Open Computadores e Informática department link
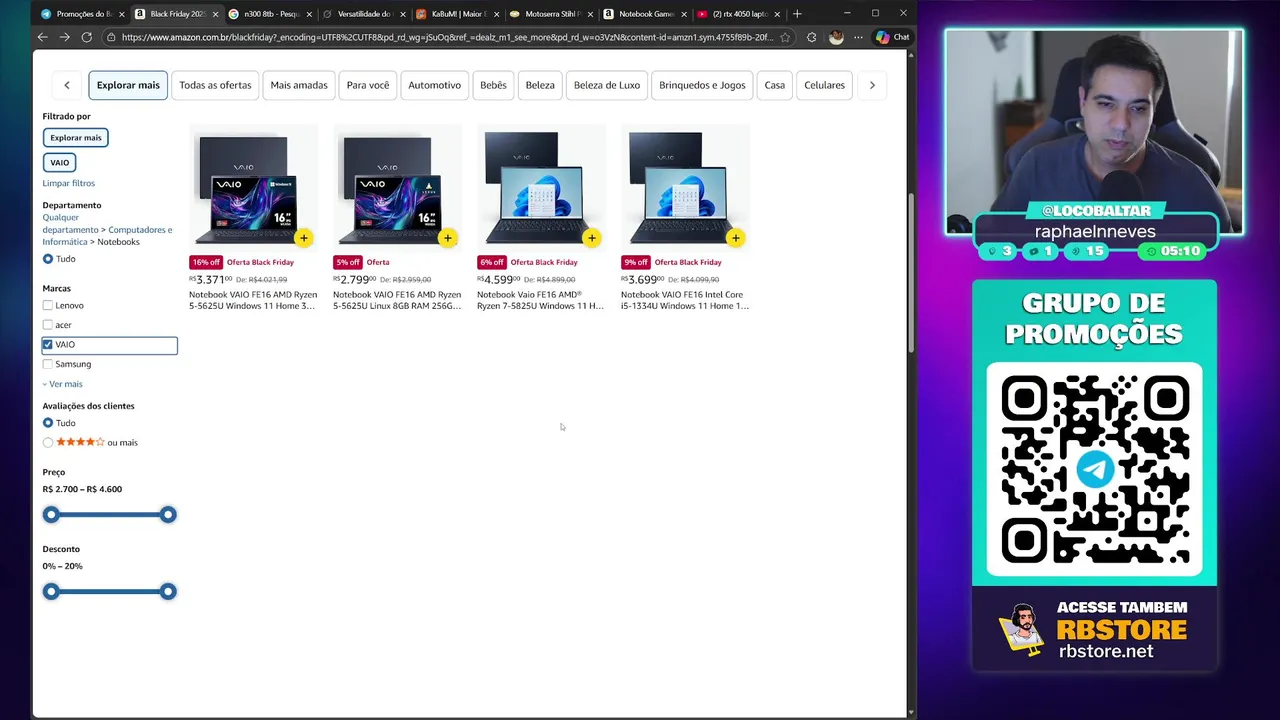1280x720 pixels. [107, 235]
